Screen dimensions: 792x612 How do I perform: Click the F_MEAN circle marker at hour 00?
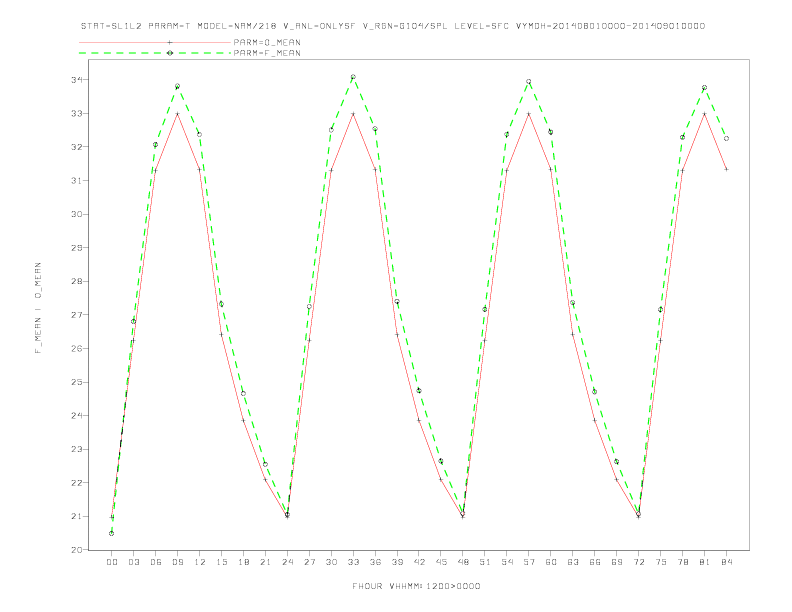coord(112,533)
